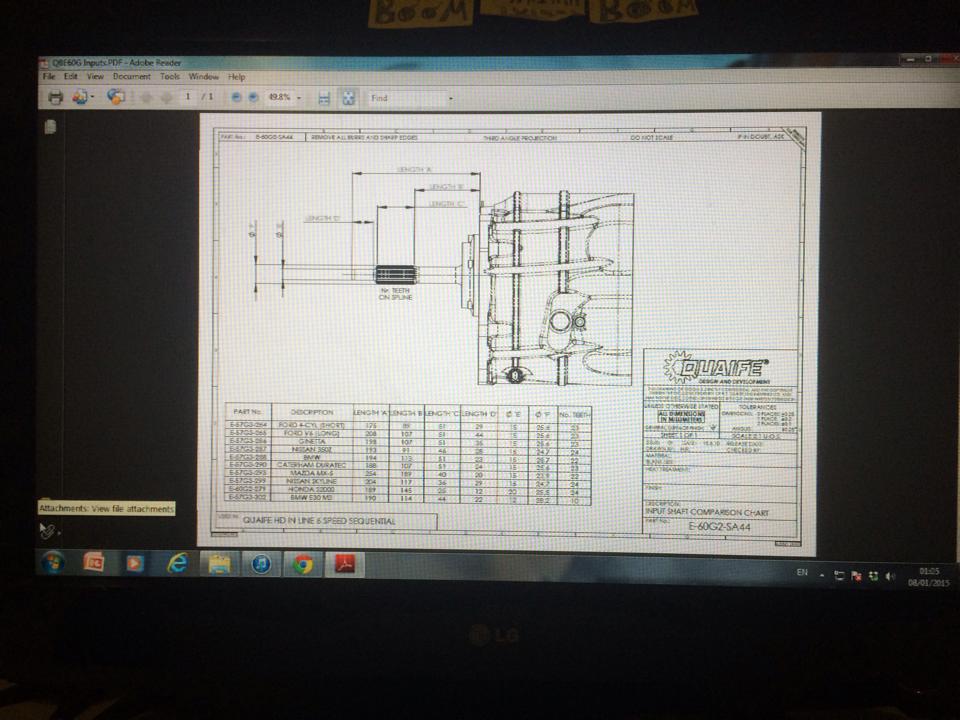Click the EN language indicator in tray

click(x=802, y=572)
